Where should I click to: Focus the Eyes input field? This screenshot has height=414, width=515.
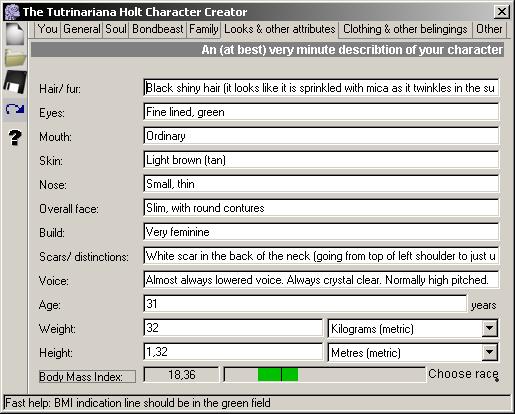pyautogui.click(x=321, y=112)
